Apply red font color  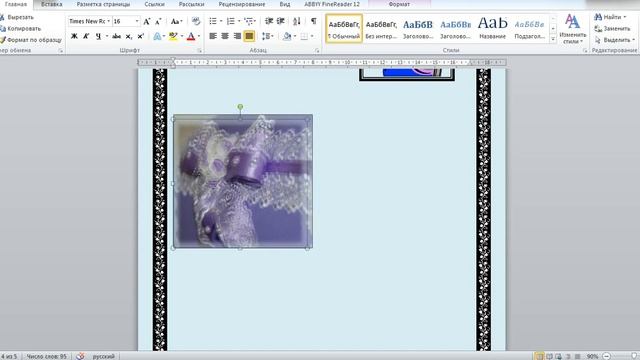tap(191, 36)
